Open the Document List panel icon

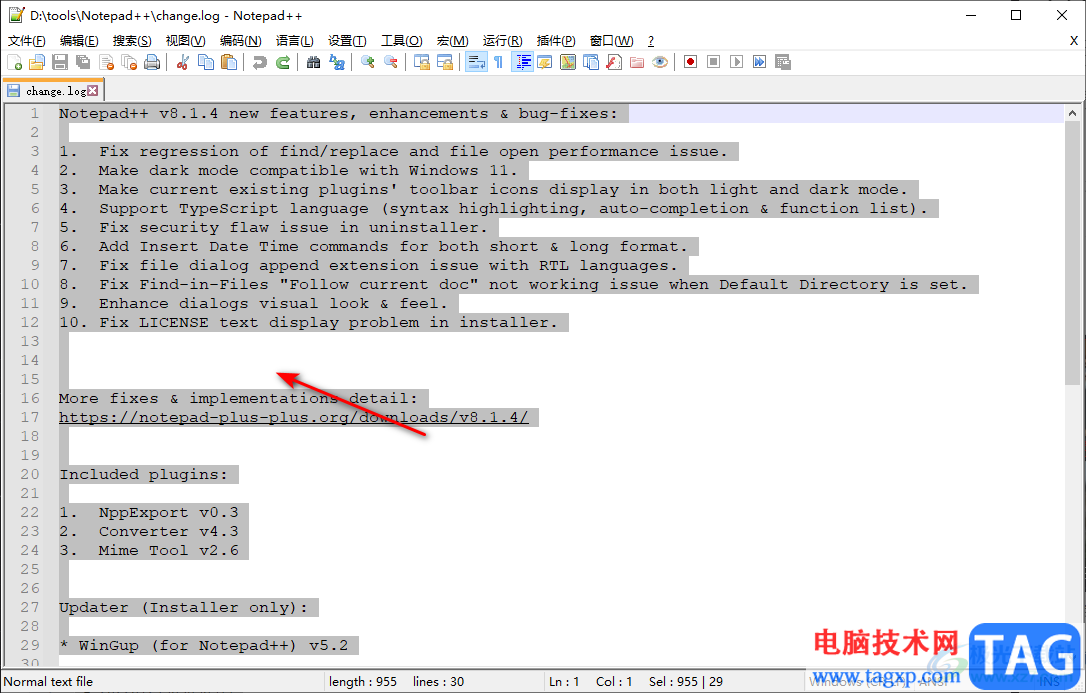coord(591,62)
